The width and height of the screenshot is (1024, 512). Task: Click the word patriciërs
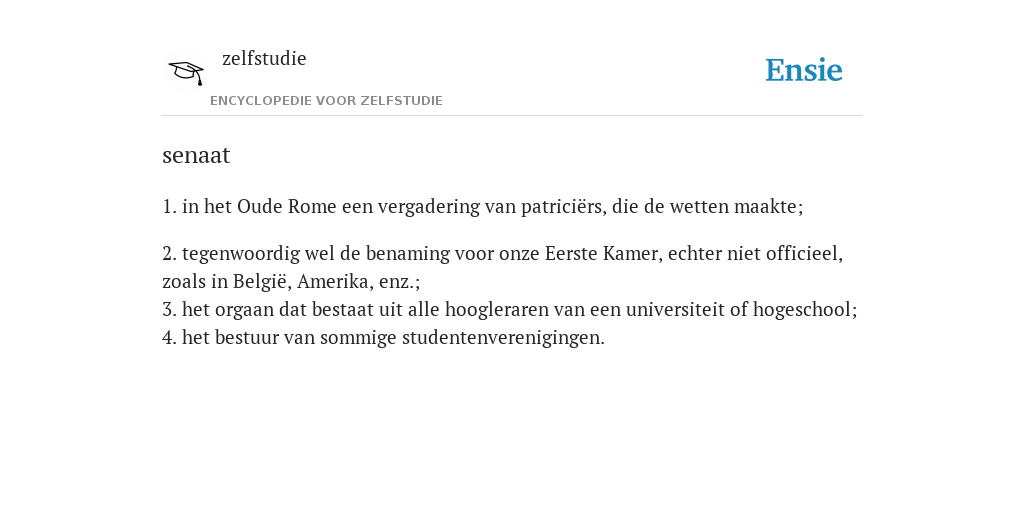(562, 206)
